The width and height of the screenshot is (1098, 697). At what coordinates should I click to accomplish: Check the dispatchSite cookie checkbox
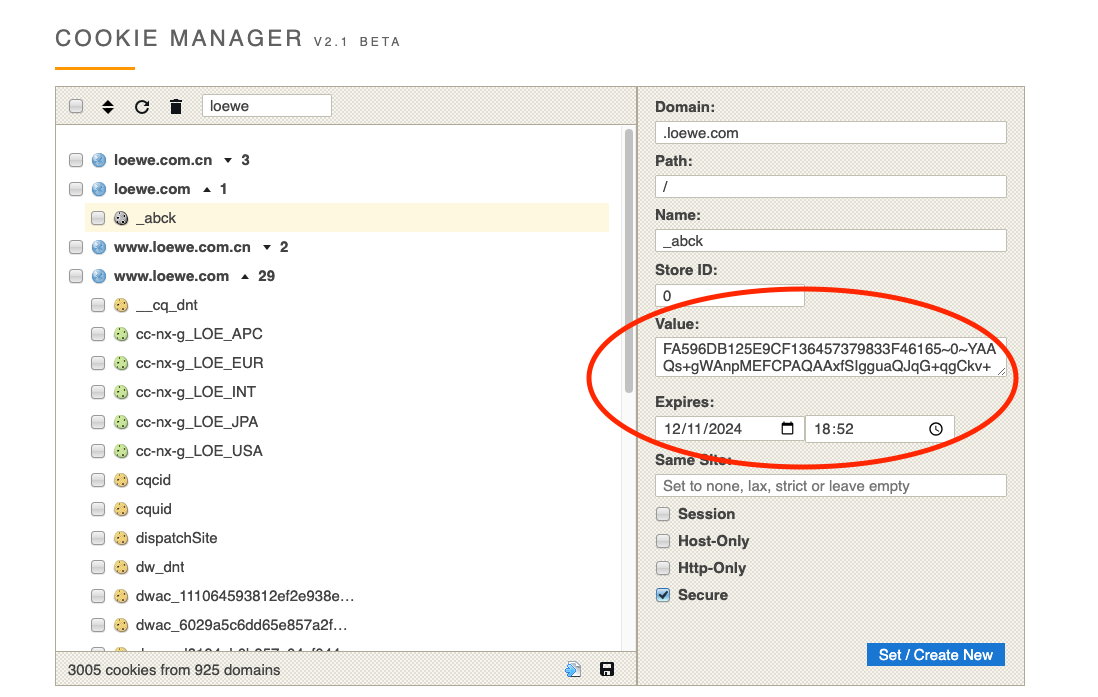point(98,538)
